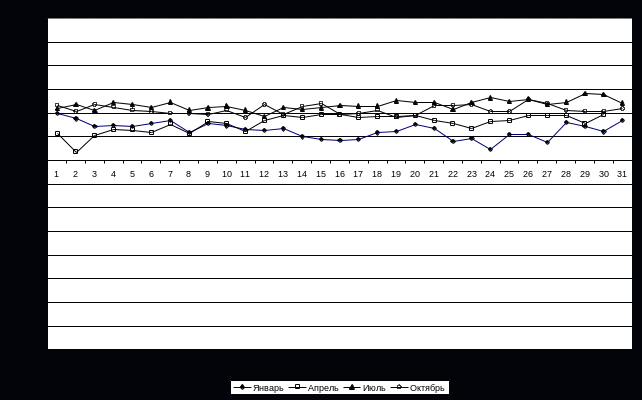Click the Апрель legend entry
This screenshot has width=642, height=400.
[314, 388]
